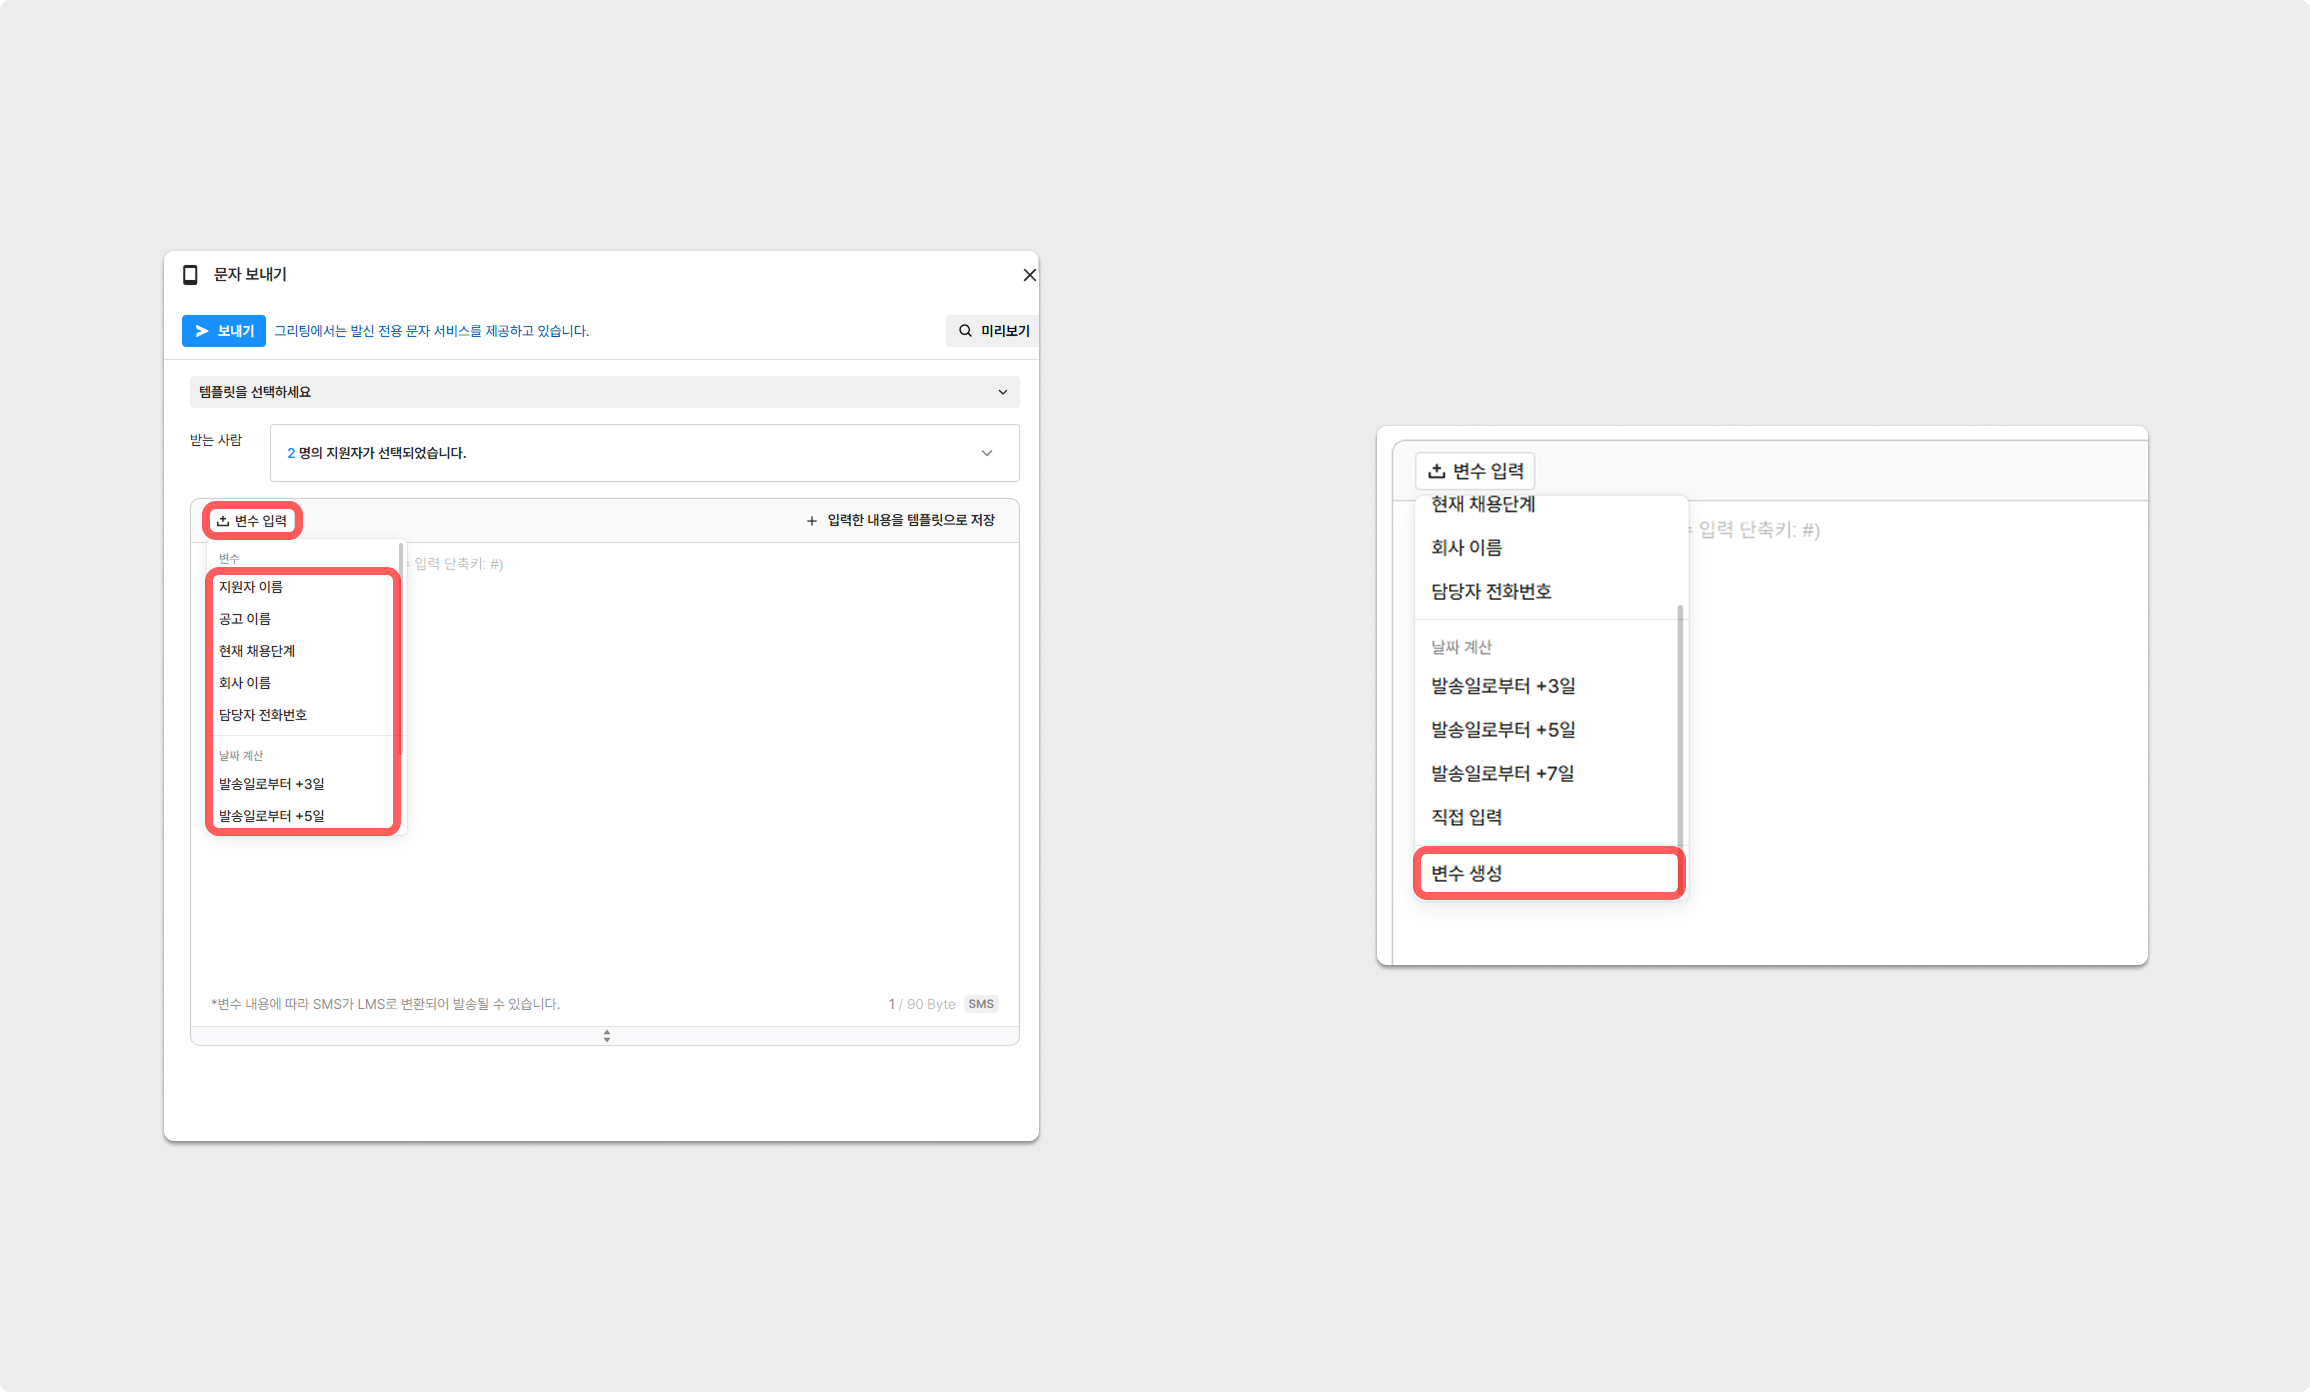
Task: Click the blue 보내기 send button
Action: pyautogui.click(x=224, y=331)
